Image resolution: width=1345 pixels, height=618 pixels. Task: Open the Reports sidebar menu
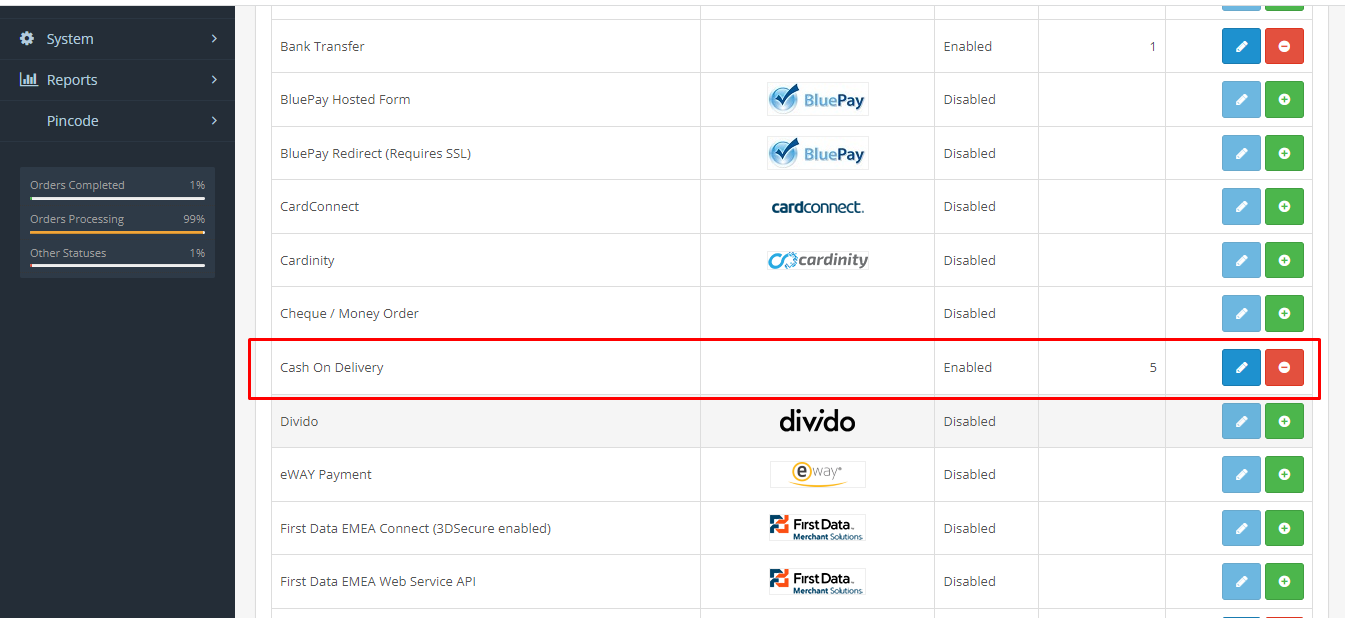point(117,80)
